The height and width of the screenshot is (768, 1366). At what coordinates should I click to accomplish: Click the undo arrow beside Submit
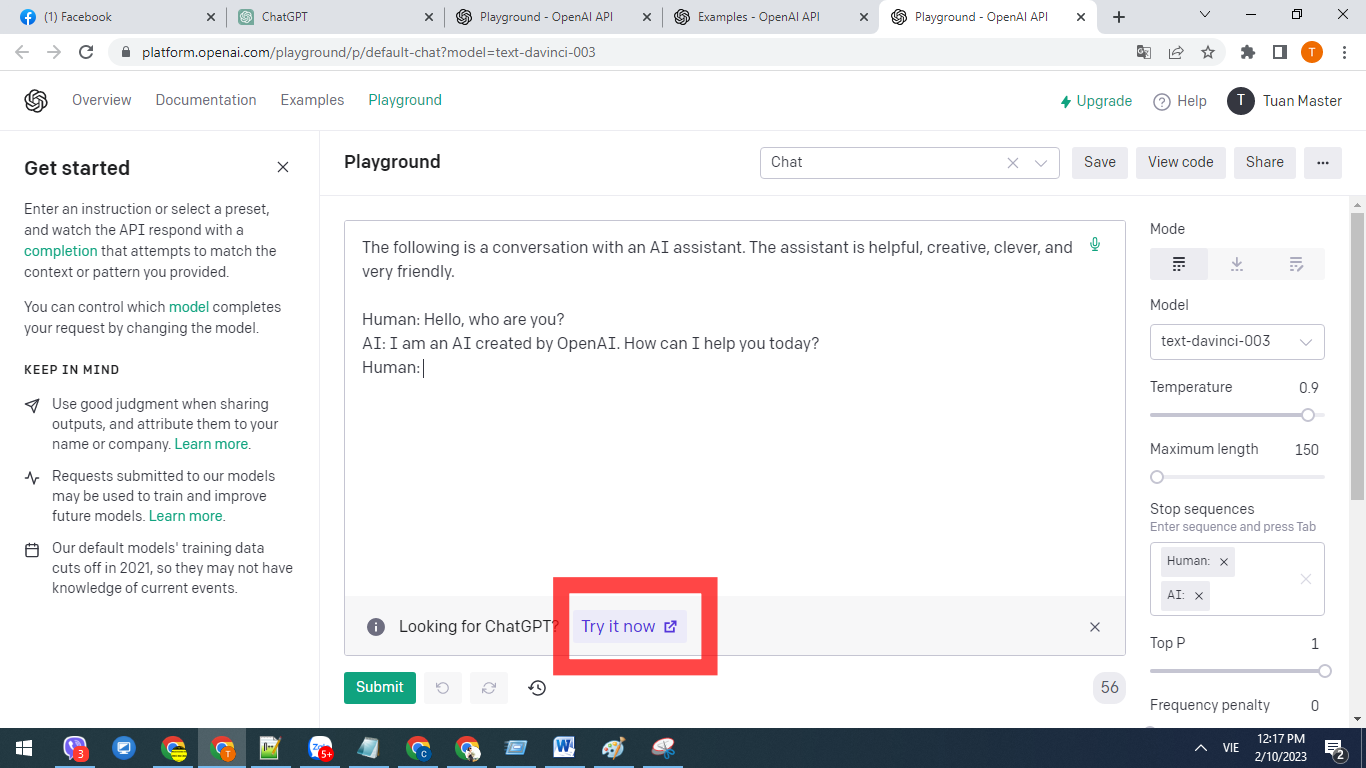pos(442,688)
